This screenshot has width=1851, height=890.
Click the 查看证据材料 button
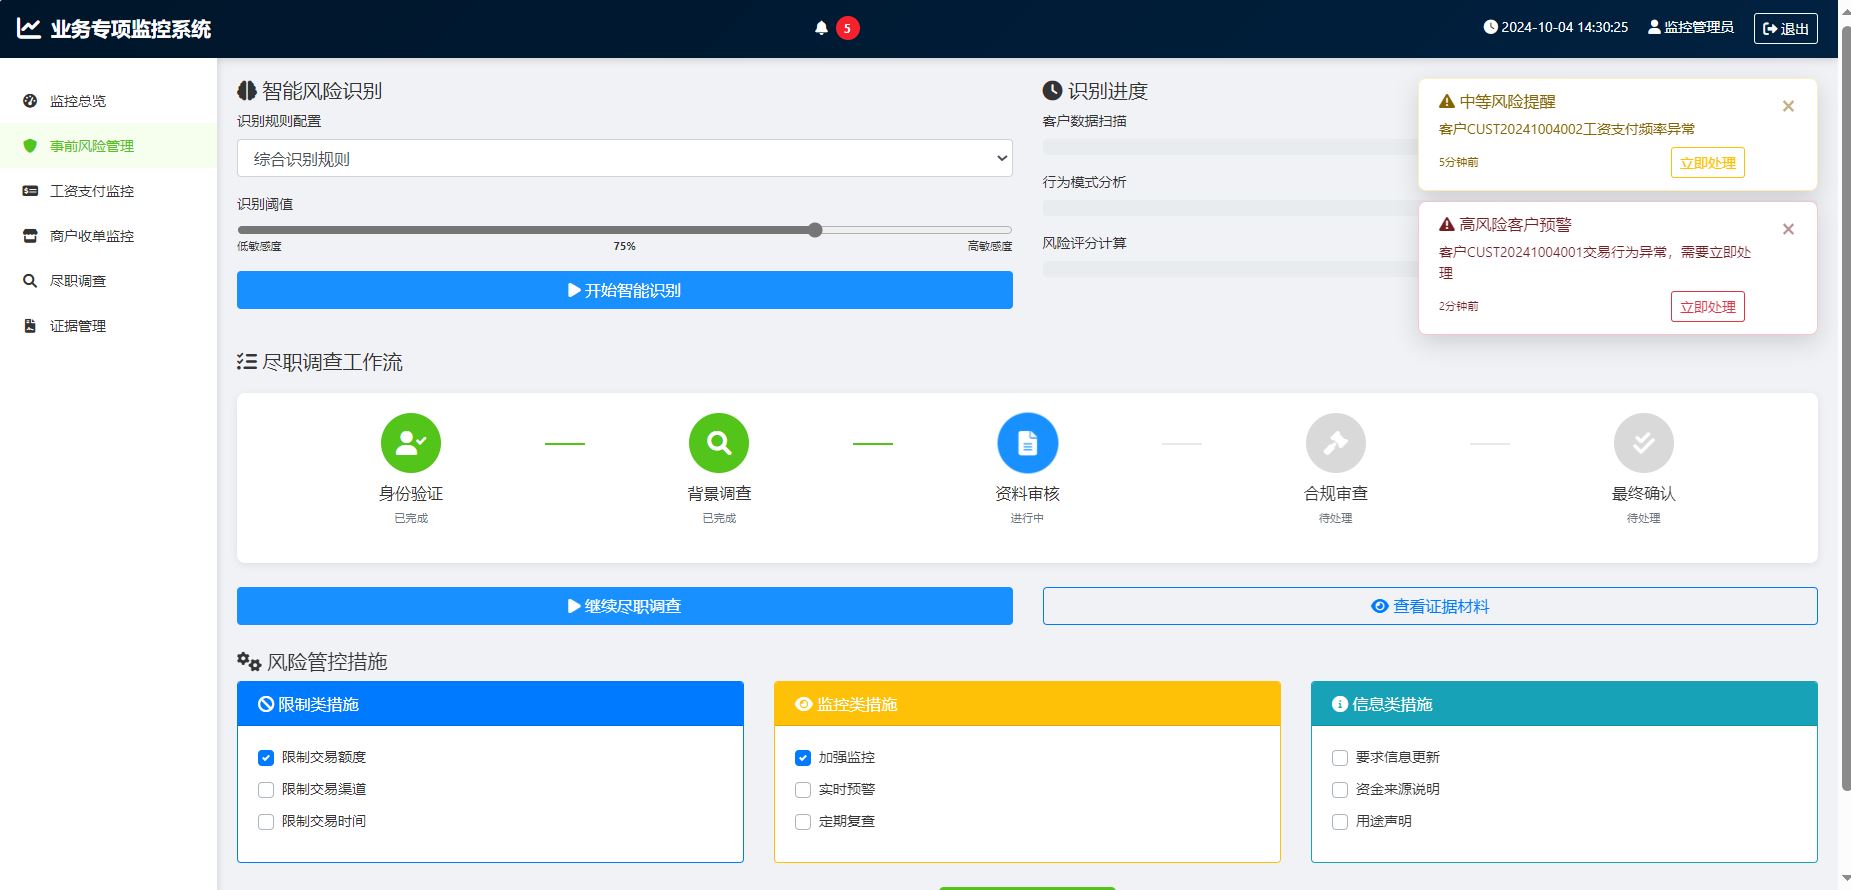(1429, 606)
